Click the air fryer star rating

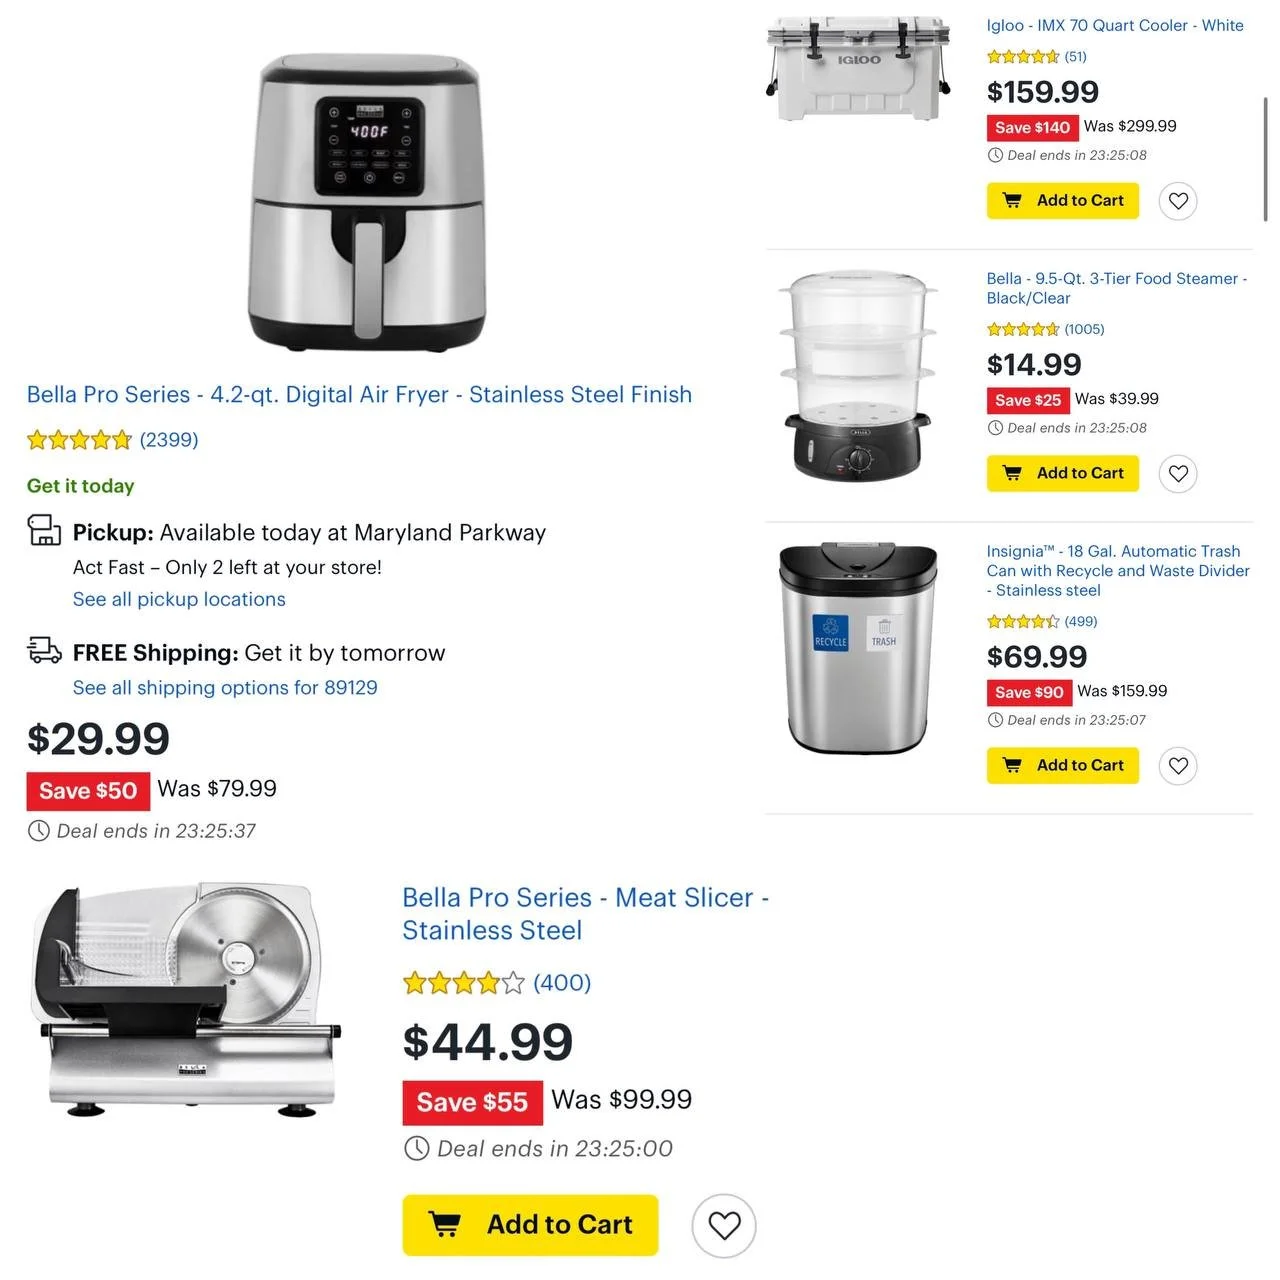coord(79,440)
